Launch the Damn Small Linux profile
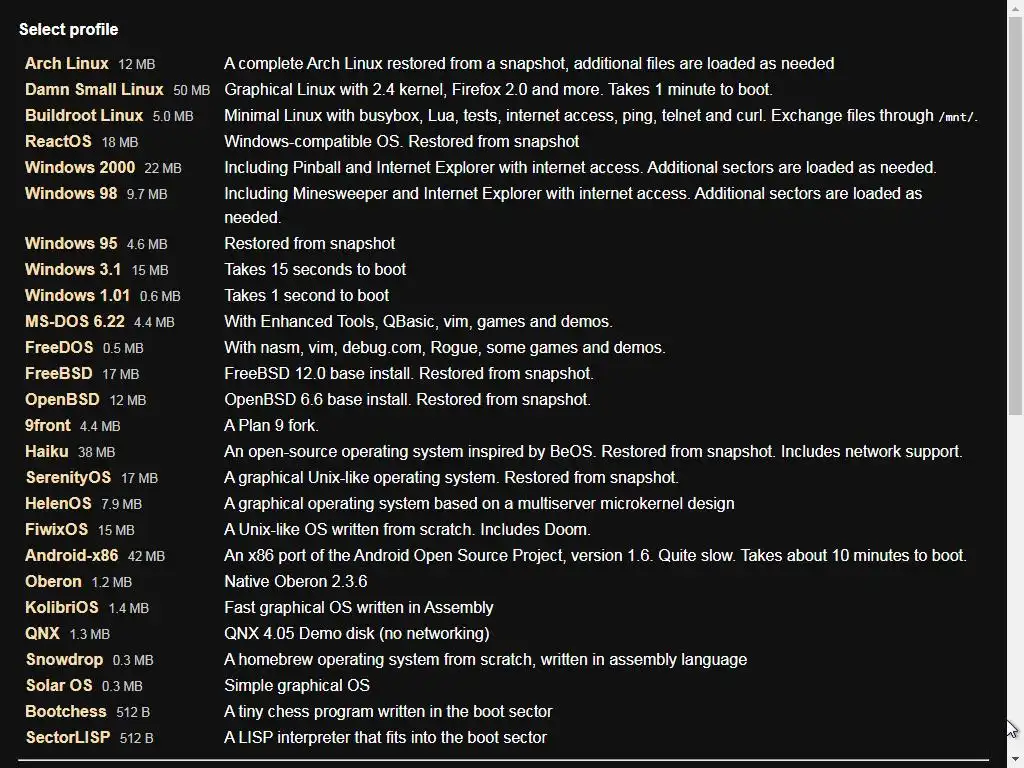1024x768 pixels. point(94,89)
